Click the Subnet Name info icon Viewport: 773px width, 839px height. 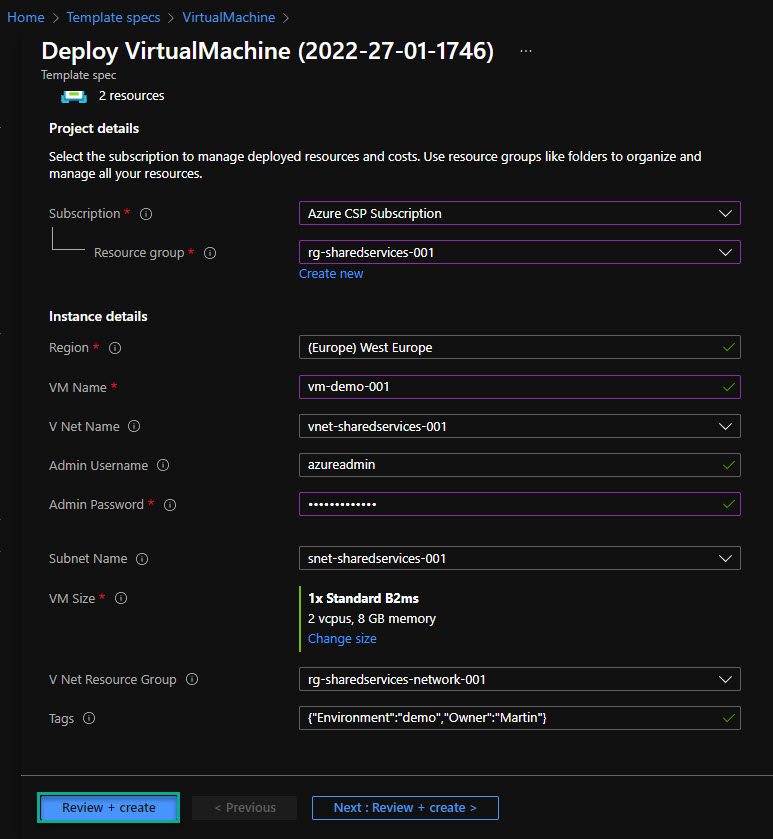pos(142,559)
